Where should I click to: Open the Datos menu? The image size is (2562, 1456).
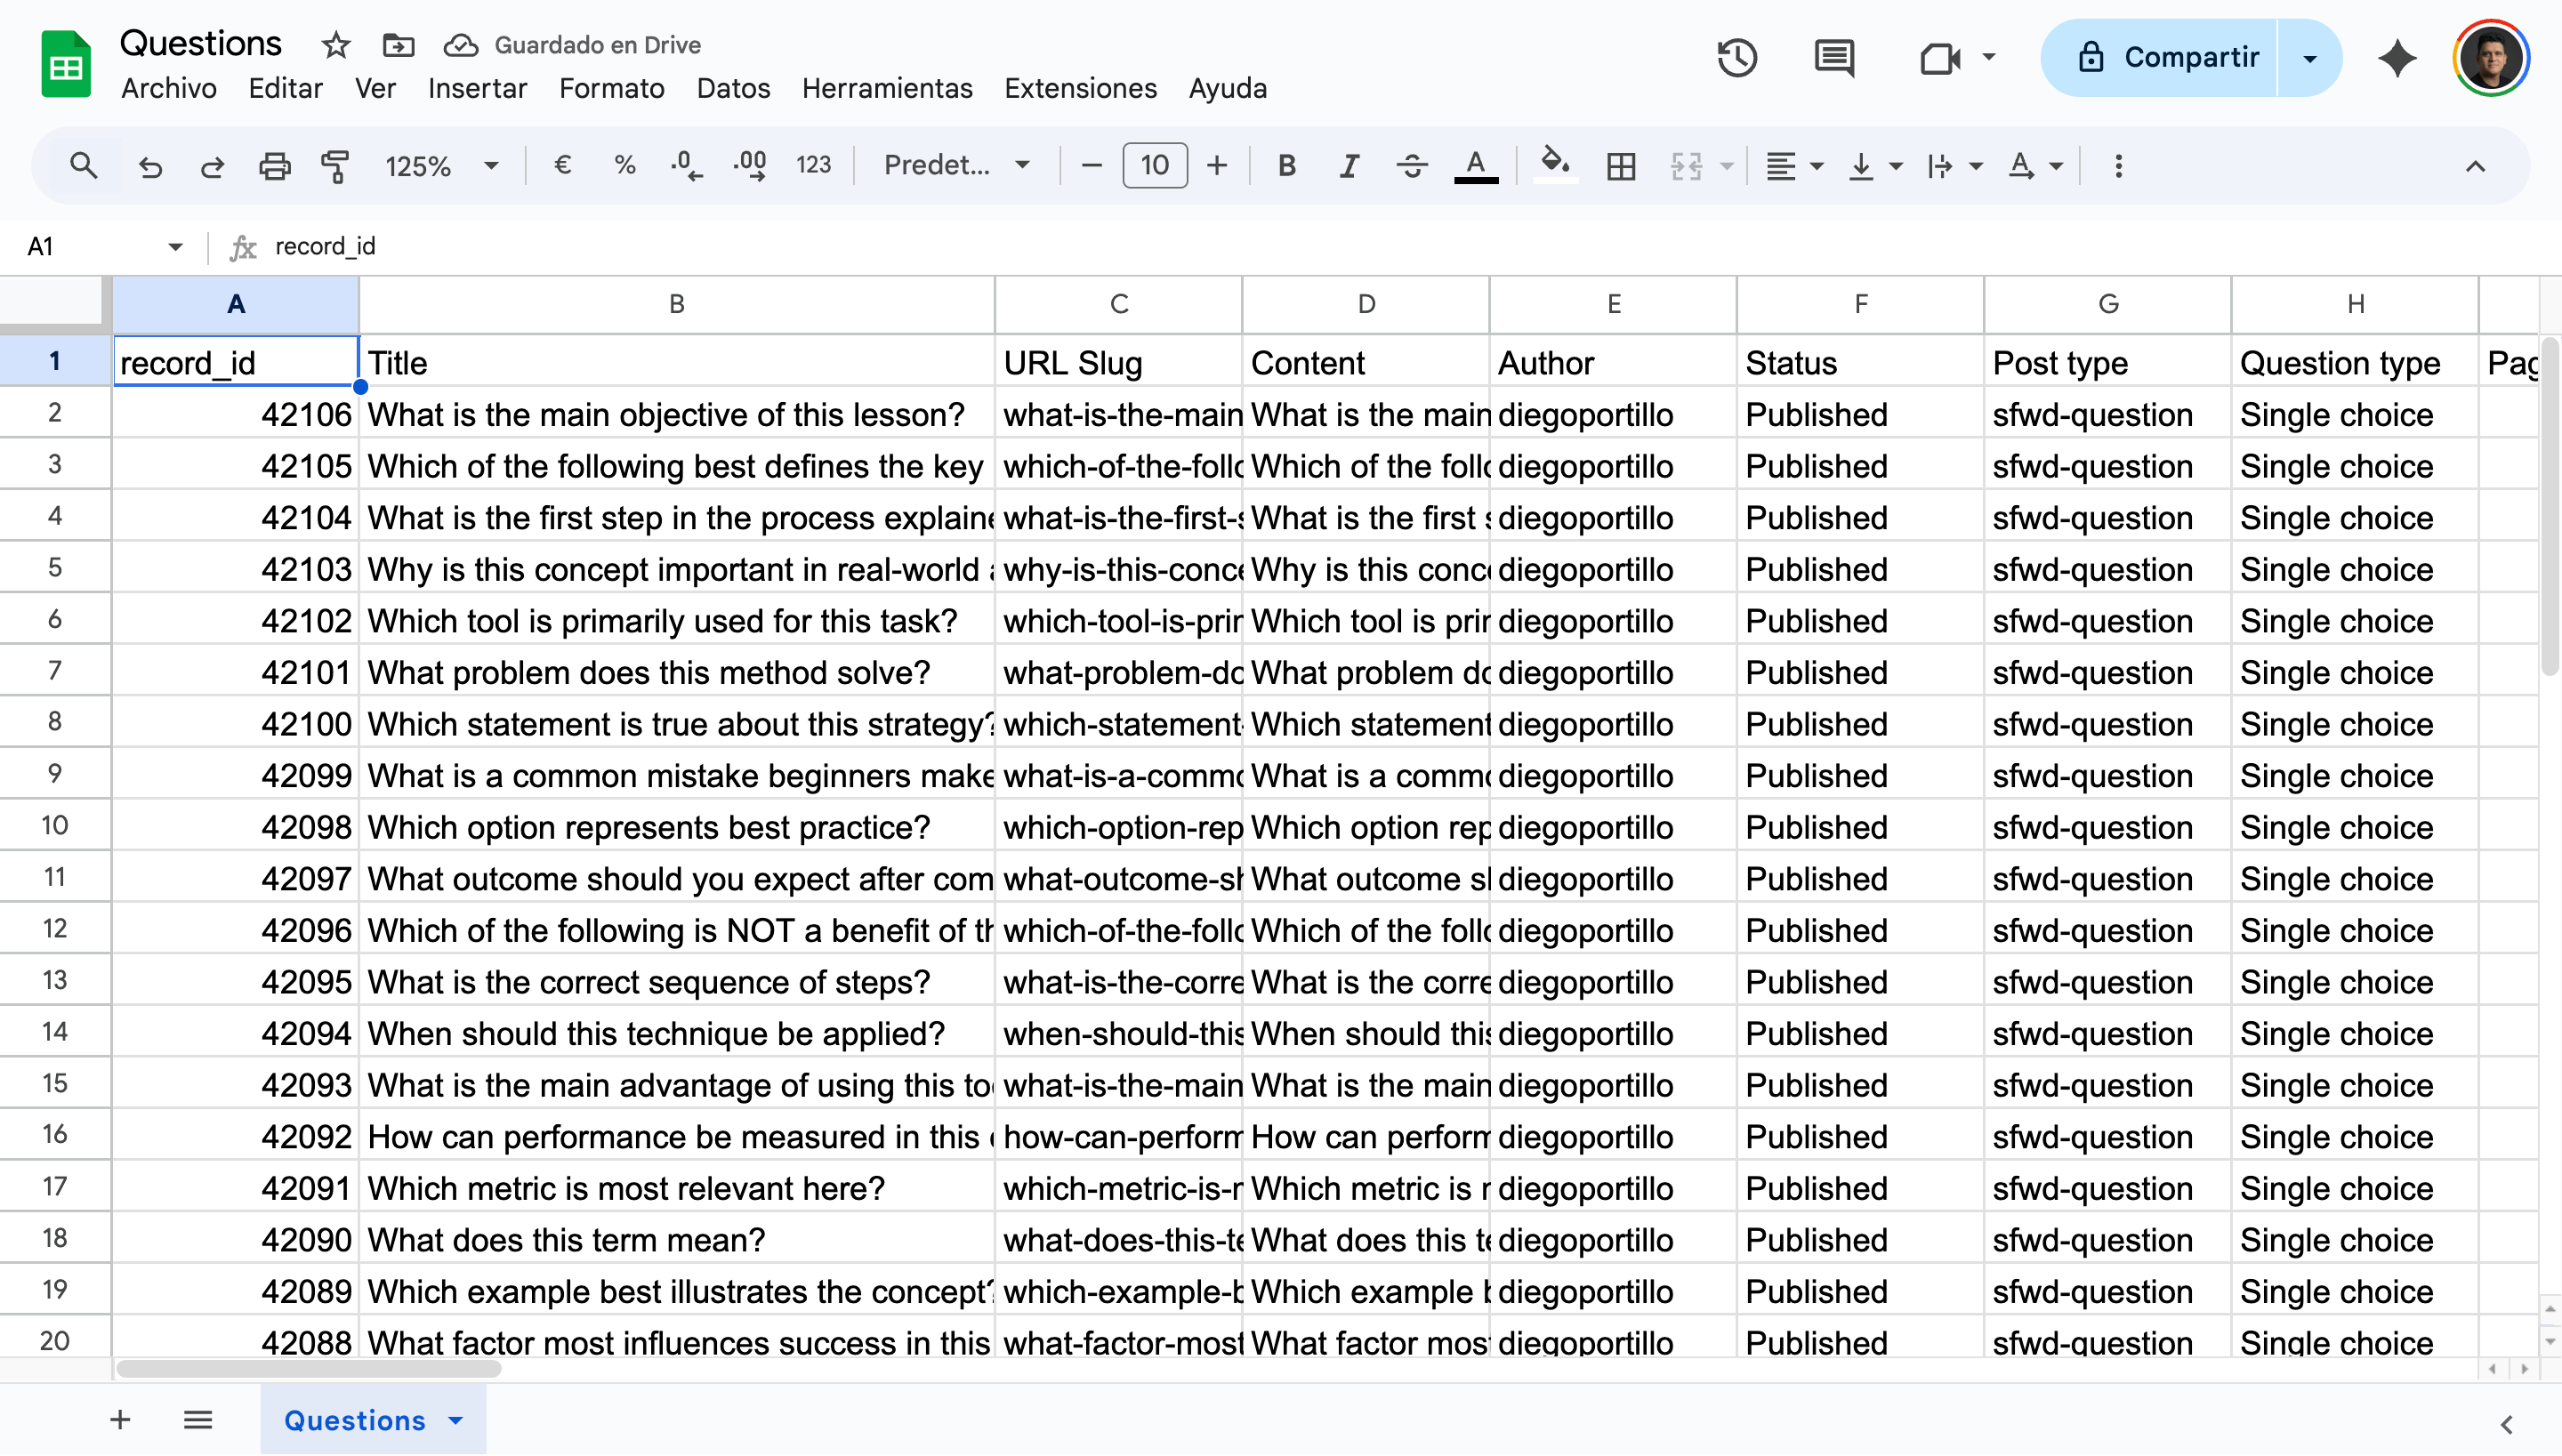[733, 88]
